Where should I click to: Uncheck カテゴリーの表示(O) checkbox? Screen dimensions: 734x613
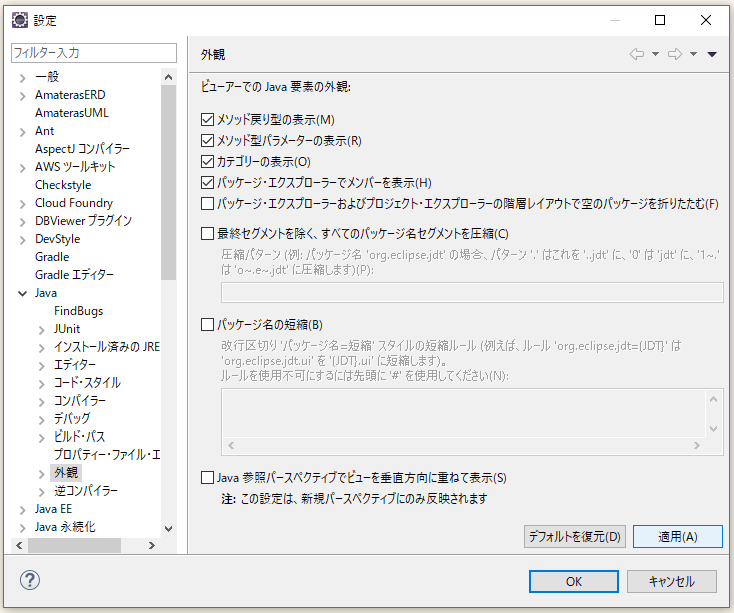coord(207,161)
